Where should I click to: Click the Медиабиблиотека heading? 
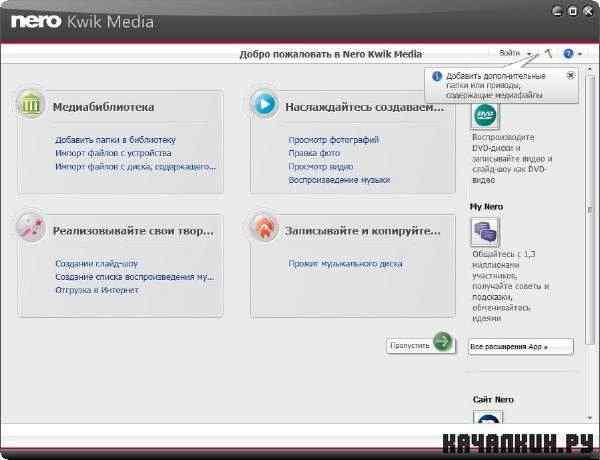103,107
